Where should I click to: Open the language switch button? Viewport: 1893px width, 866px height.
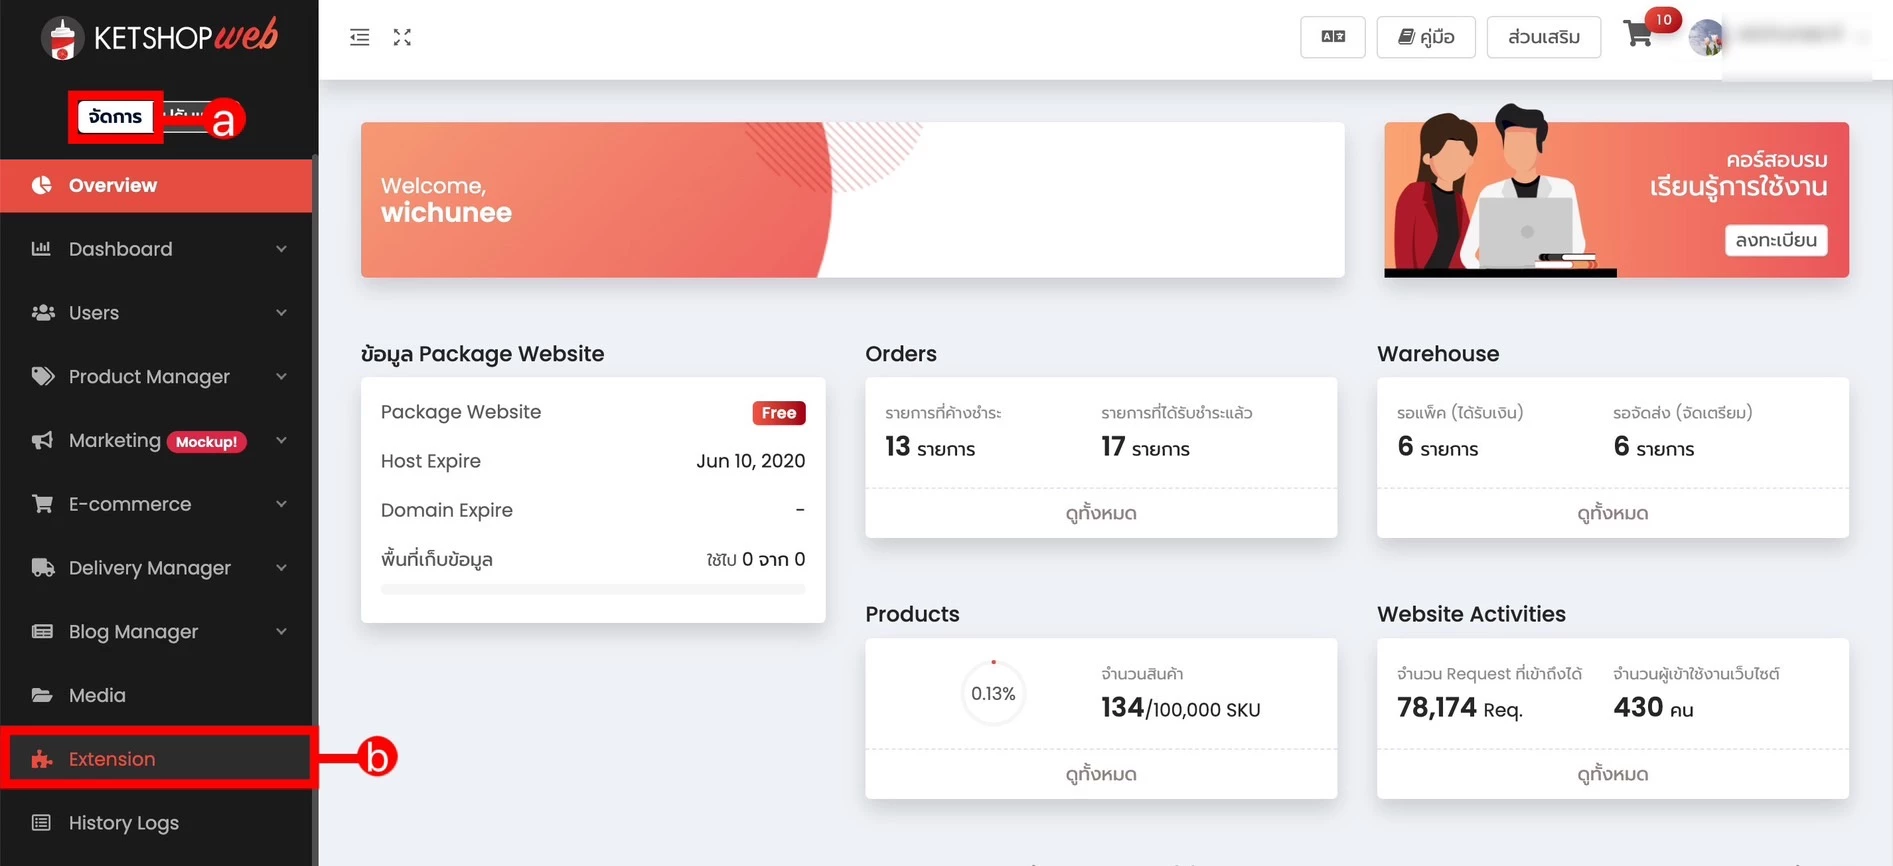coord(1333,37)
